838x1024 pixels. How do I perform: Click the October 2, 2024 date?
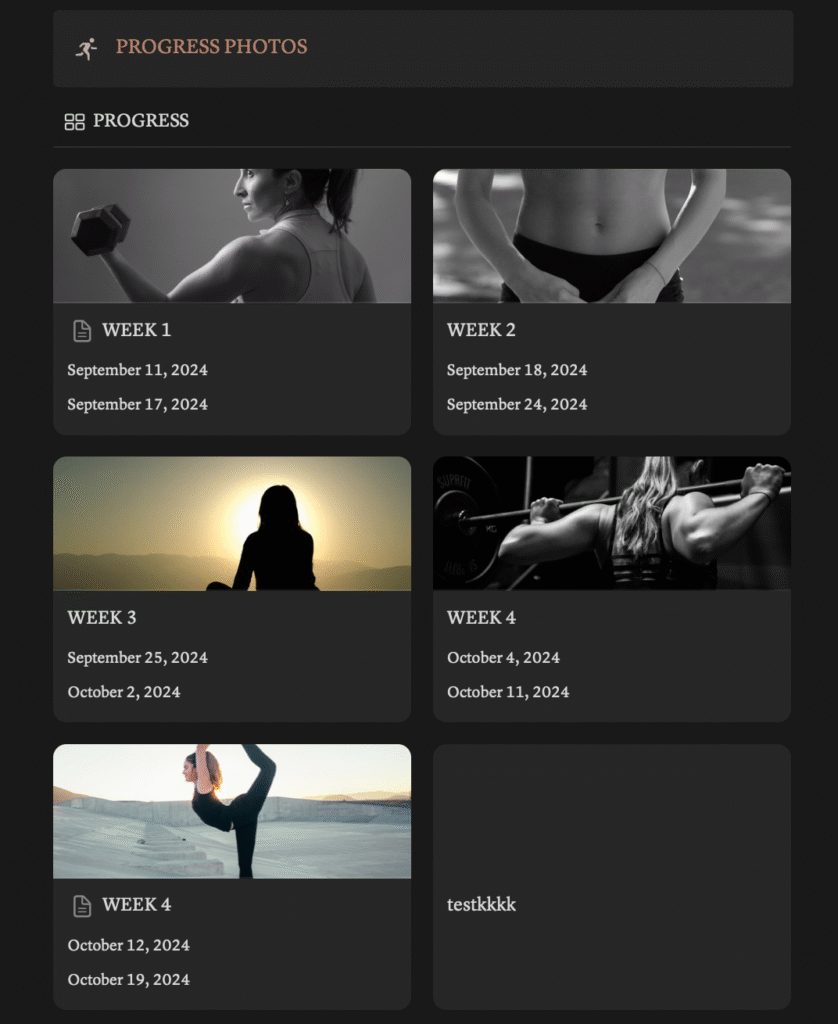tap(124, 692)
